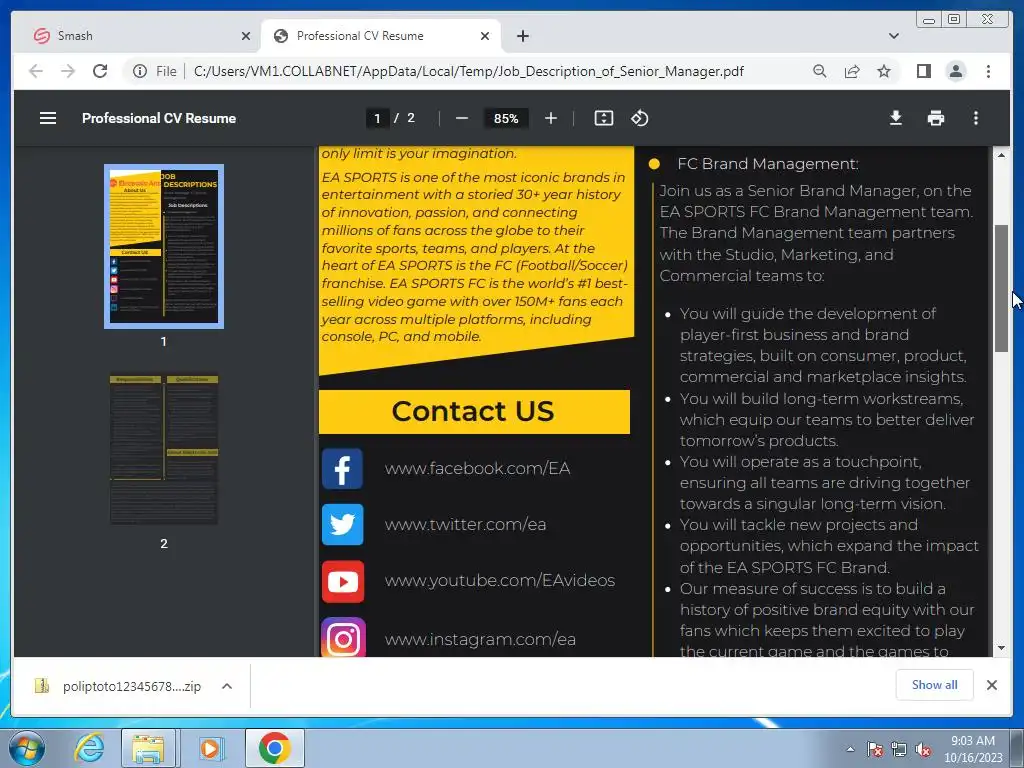Close the Professional CV Resume tab
This screenshot has height=768, width=1024.
(485, 36)
